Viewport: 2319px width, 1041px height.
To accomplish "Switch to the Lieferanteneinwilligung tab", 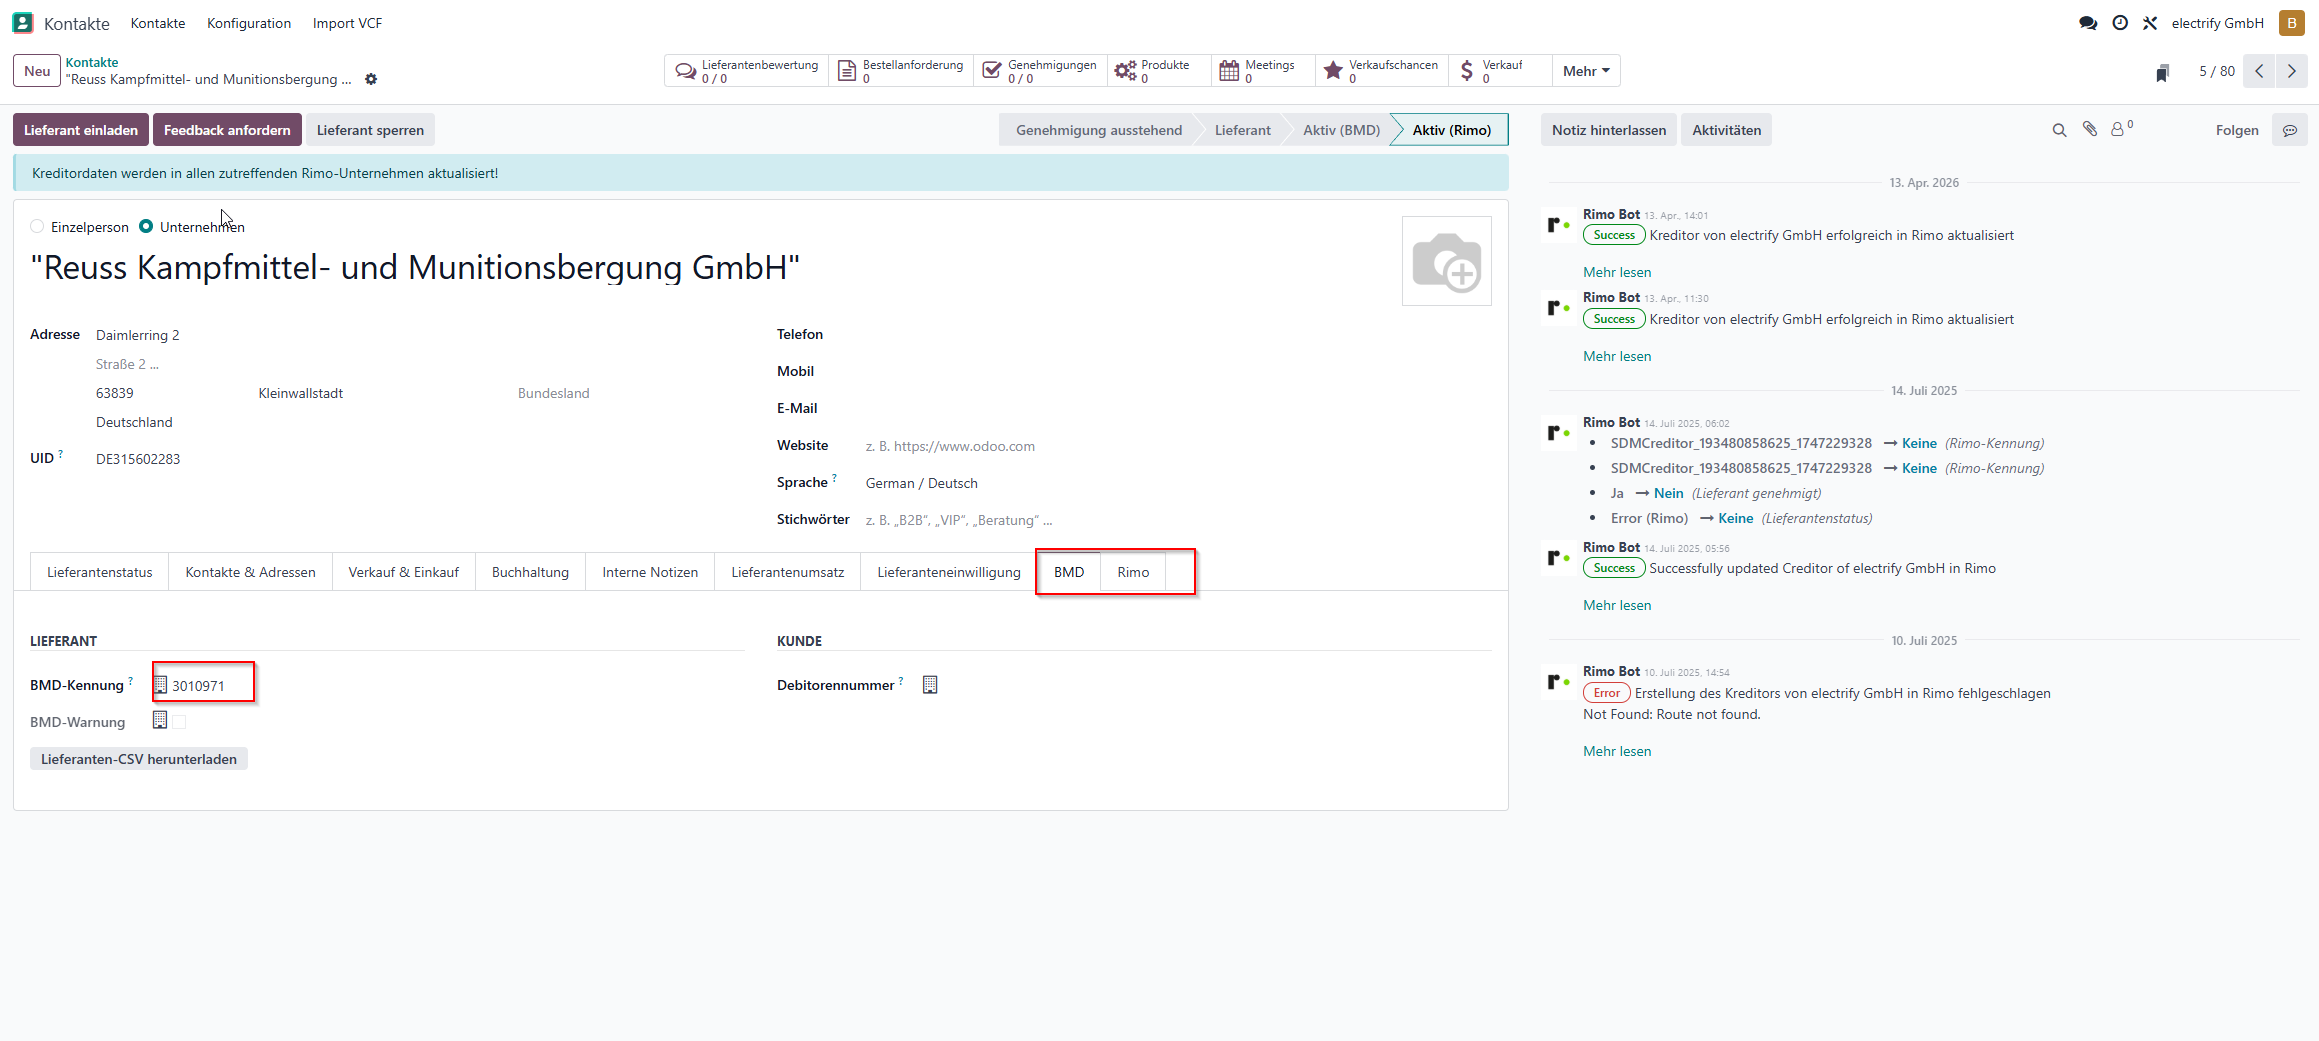I will 948,572.
